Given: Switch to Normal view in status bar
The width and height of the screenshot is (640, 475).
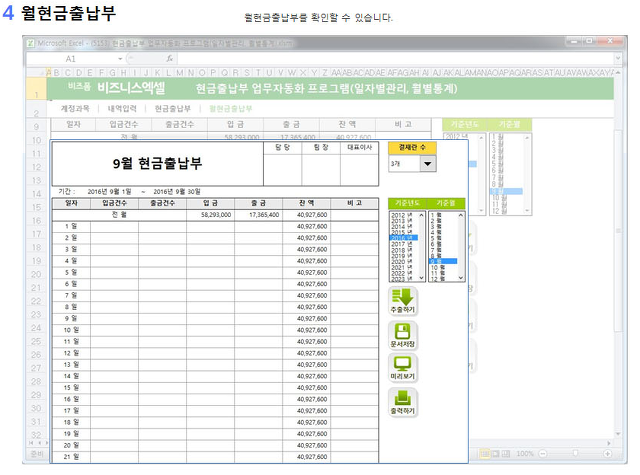Looking at the screenshot, I should click(x=485, y=453).
